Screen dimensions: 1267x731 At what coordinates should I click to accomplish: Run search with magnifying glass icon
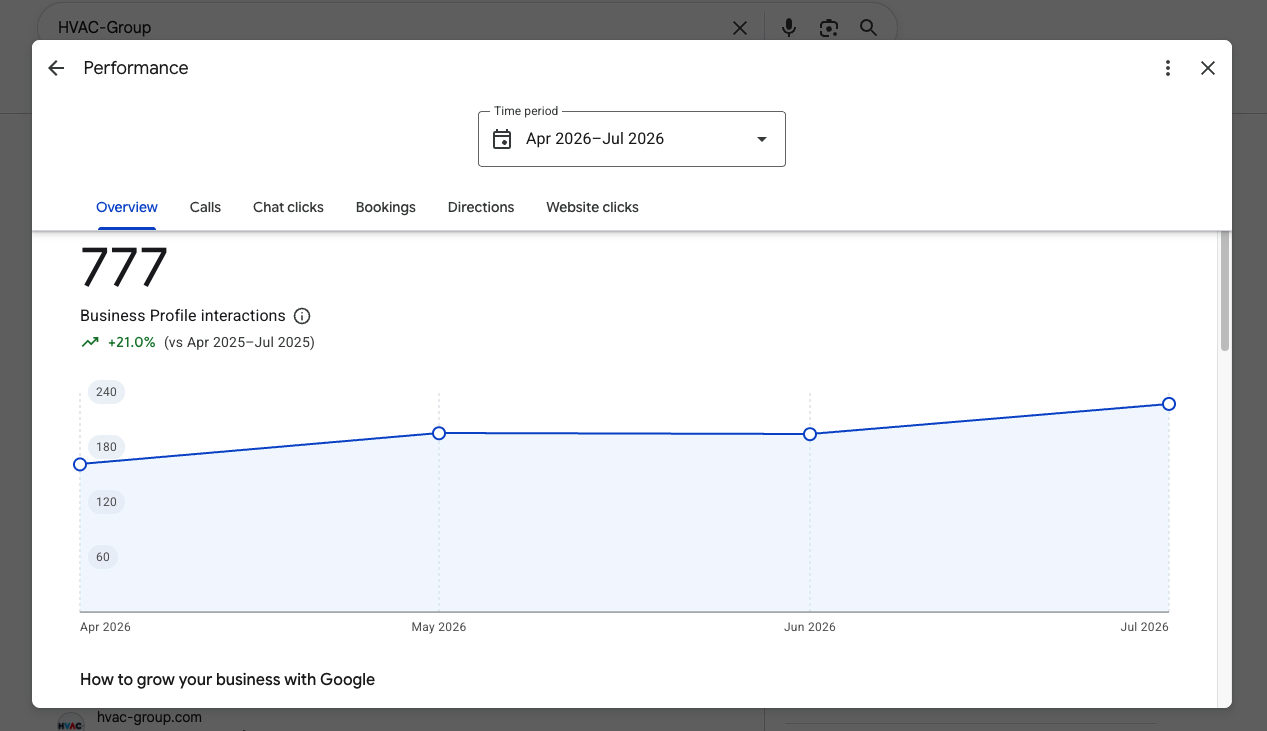[868, 28]
